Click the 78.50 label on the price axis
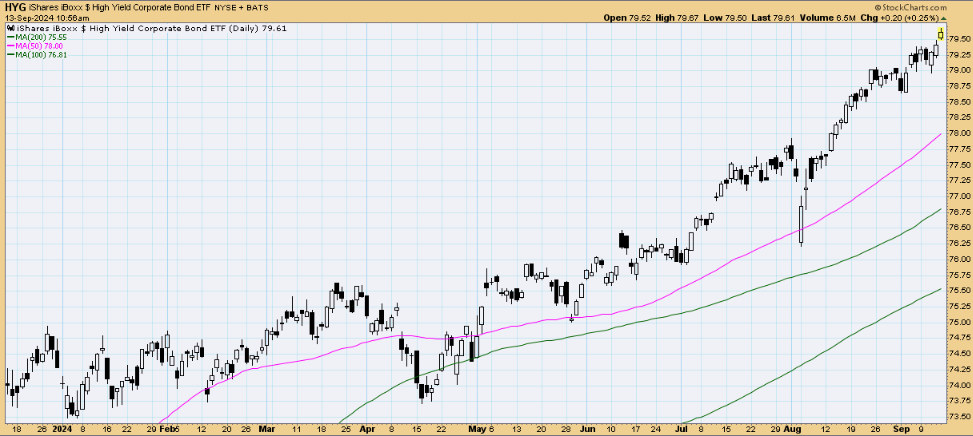Viewport: 973px width, 436px height. (x=959, y=102)
